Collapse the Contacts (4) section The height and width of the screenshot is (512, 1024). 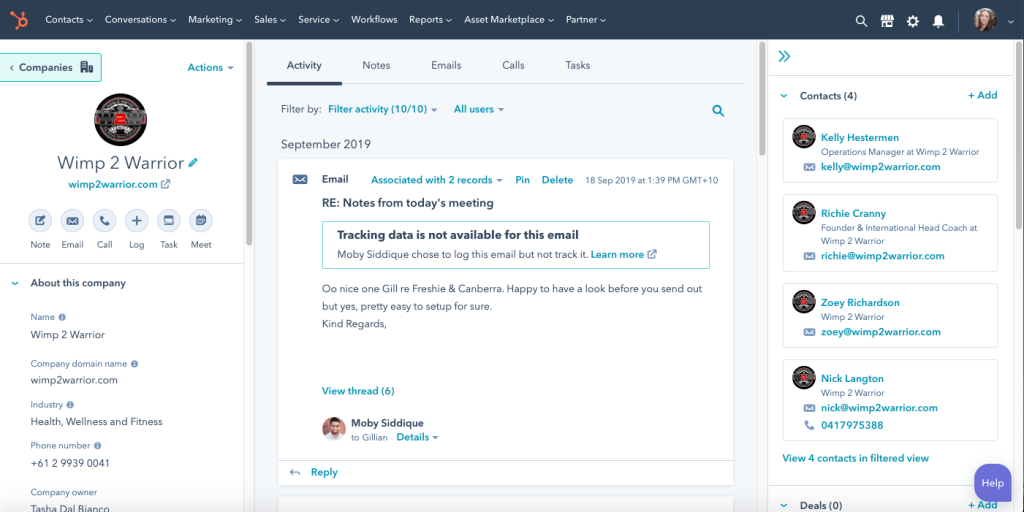784,96
